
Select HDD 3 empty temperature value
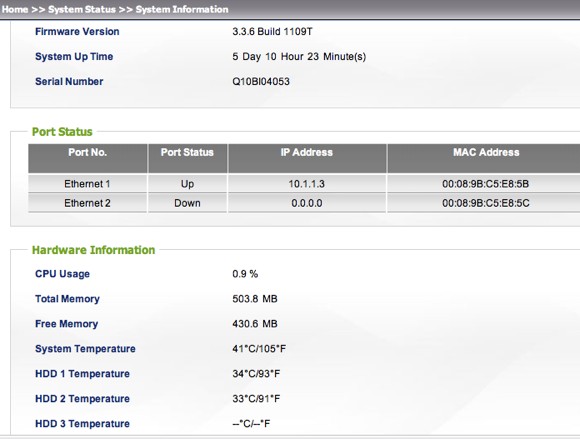(251, 424)
